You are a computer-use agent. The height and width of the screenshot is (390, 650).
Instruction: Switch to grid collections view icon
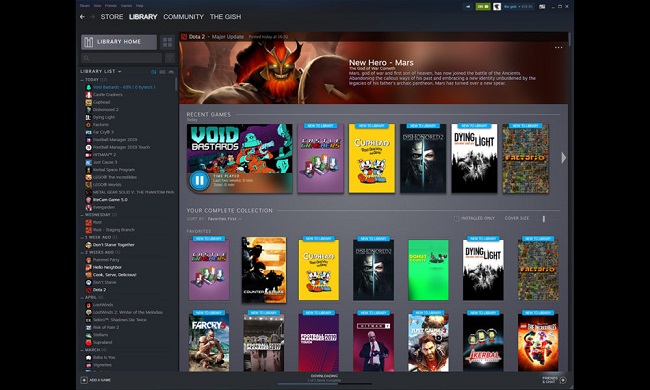(x=167, y=42)
